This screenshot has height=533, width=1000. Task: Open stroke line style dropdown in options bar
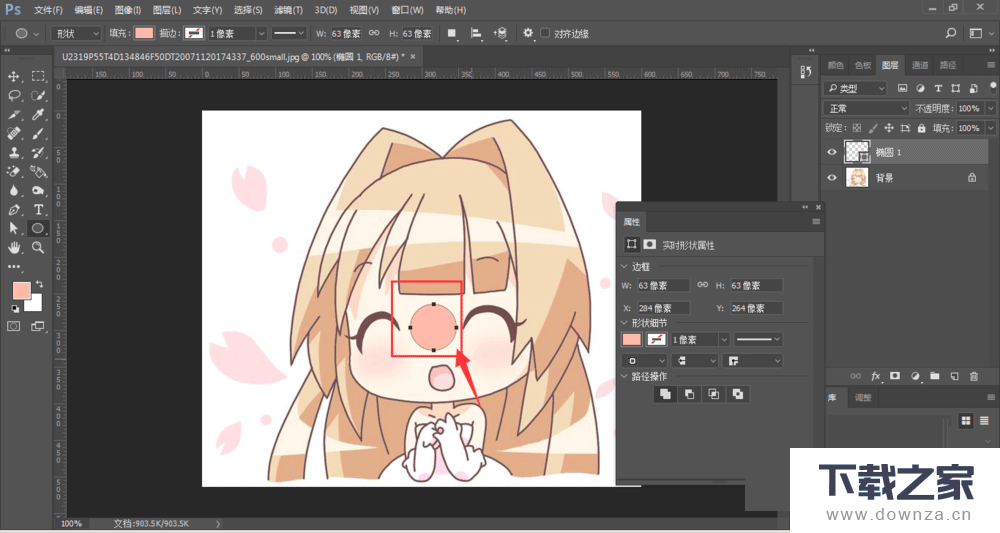point(289,33)
